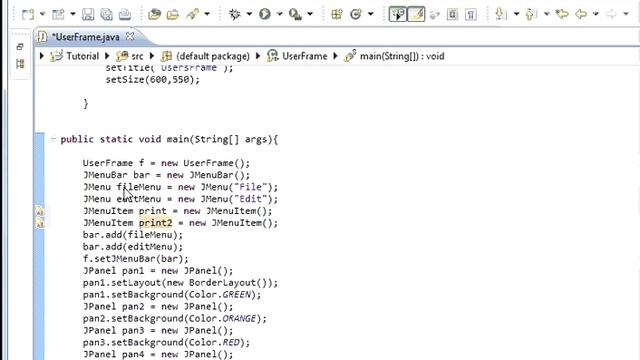
Task: Click the Save All icon
Action: [107, 14]
